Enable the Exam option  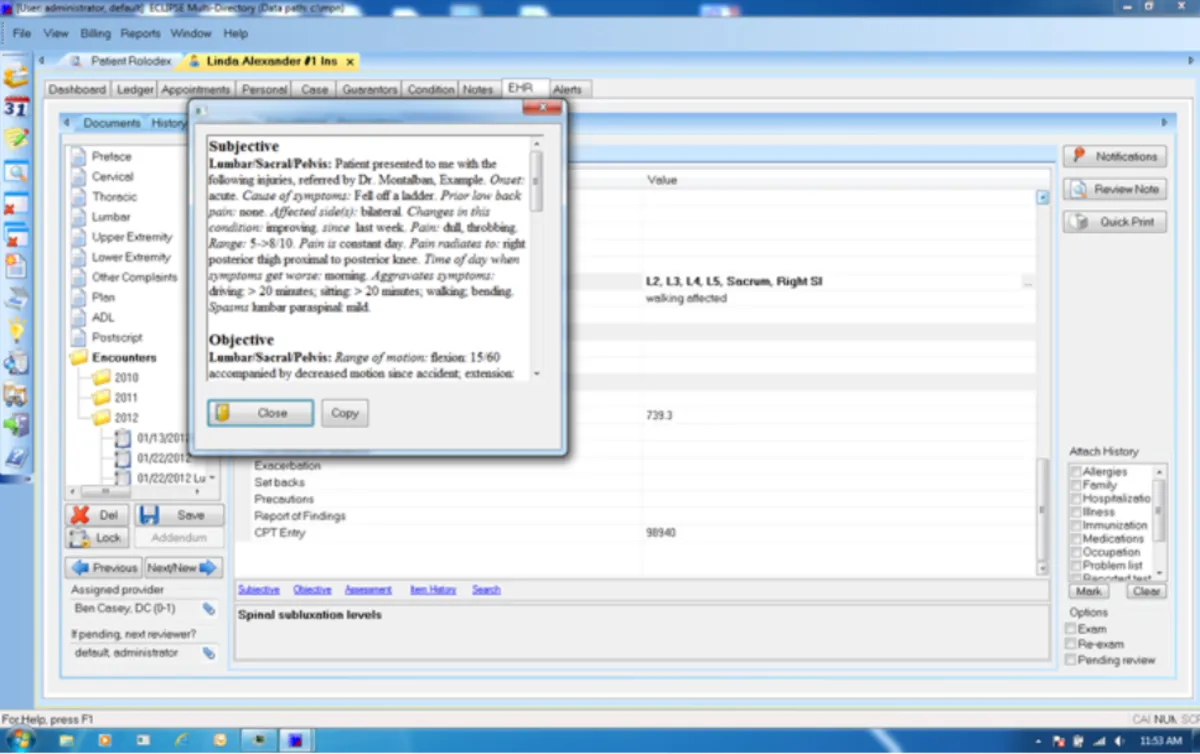pos(1071,629)
